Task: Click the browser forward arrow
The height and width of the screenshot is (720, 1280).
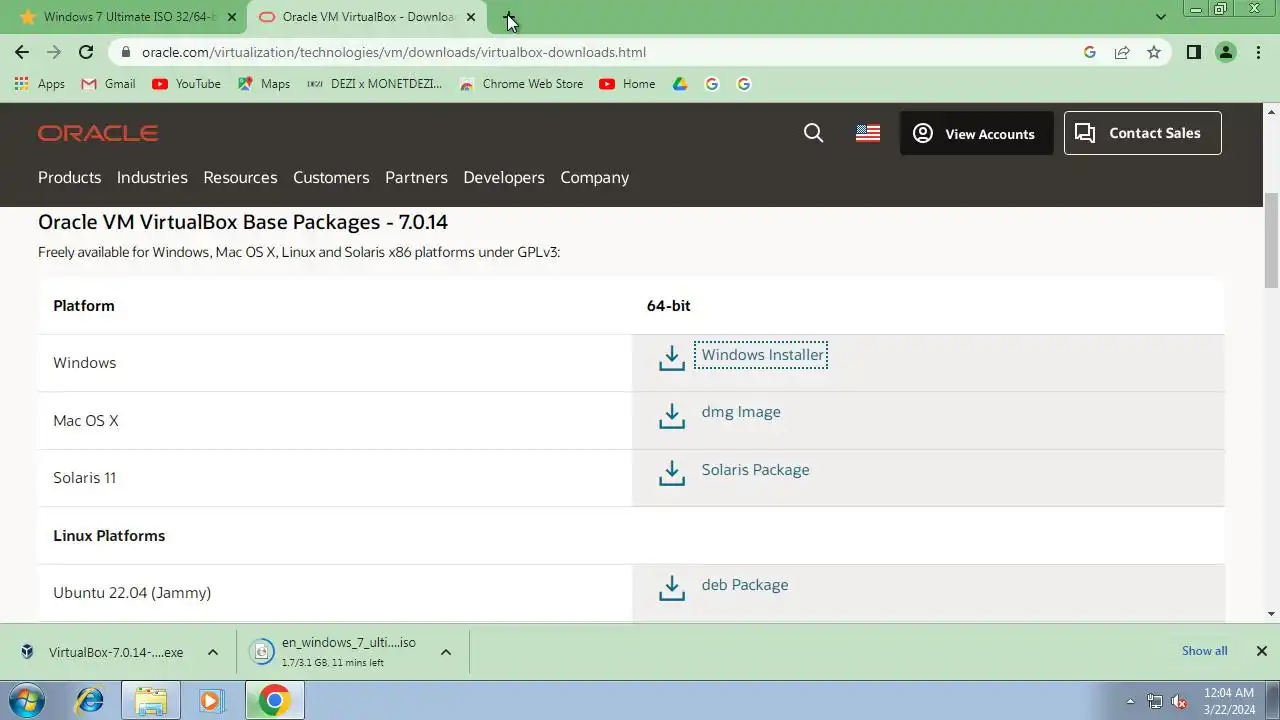Action: (x=54, y=52)
